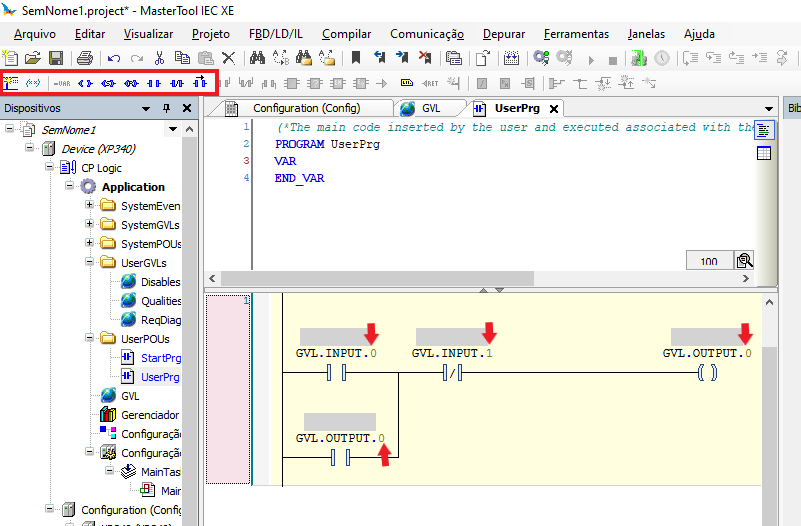
Task: Pin the Dispositivos panel
Action: pos(166,108)
